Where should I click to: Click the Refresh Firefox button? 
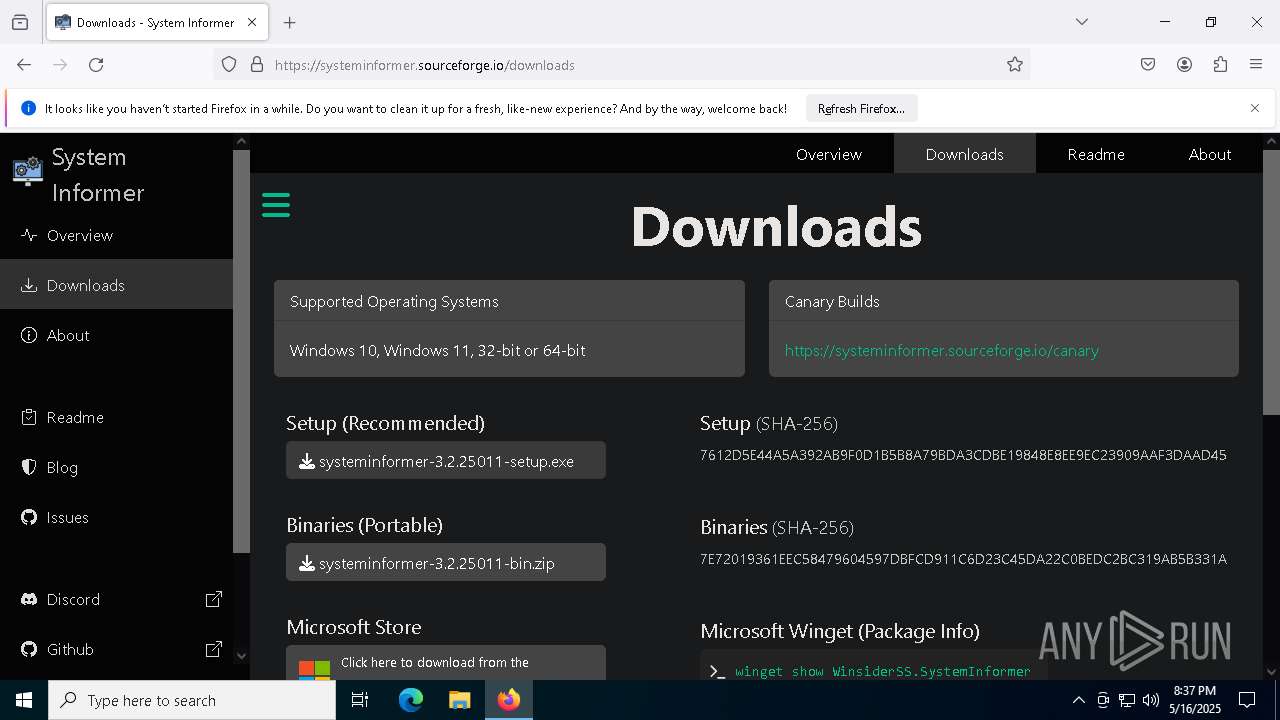coord(861,108)
